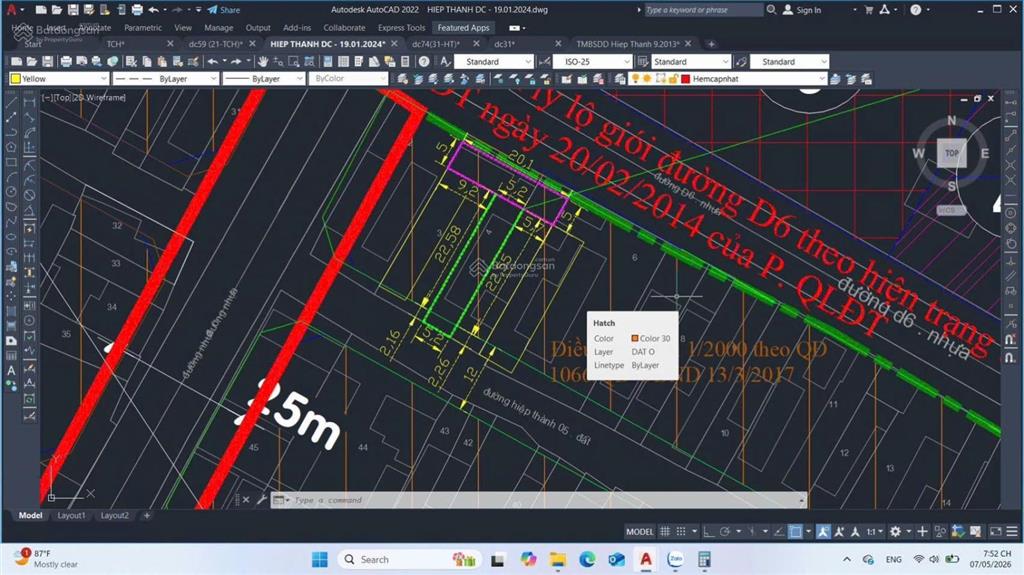Image resolution: width=1024 pixels, height=575 pixels.
Task: Click the Zoom Window icon in the Standard toolbar
Action: (294, 61)
